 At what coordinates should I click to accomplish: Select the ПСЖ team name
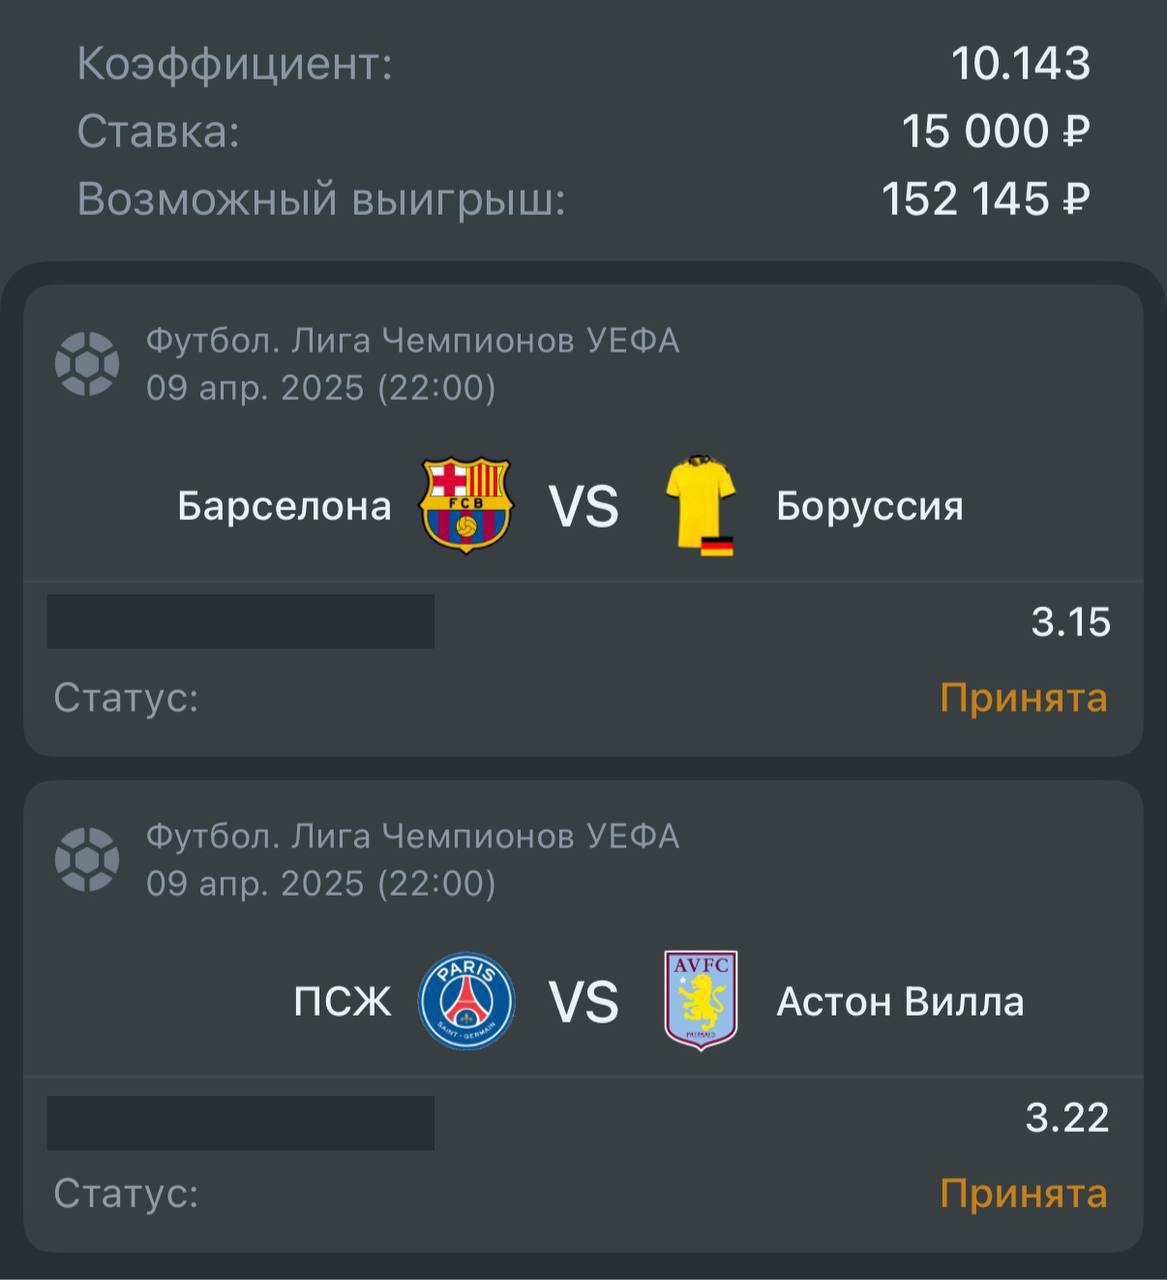[342, 1002]
